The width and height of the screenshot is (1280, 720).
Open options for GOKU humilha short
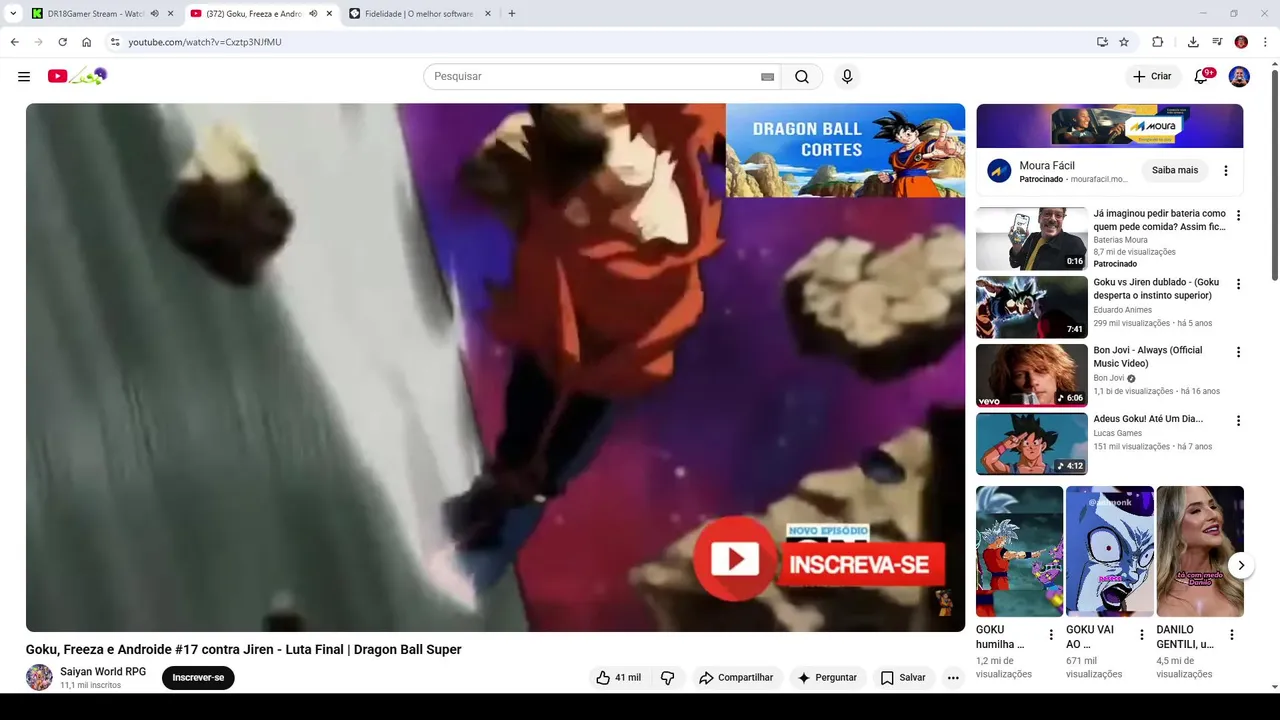(1050, 635)
